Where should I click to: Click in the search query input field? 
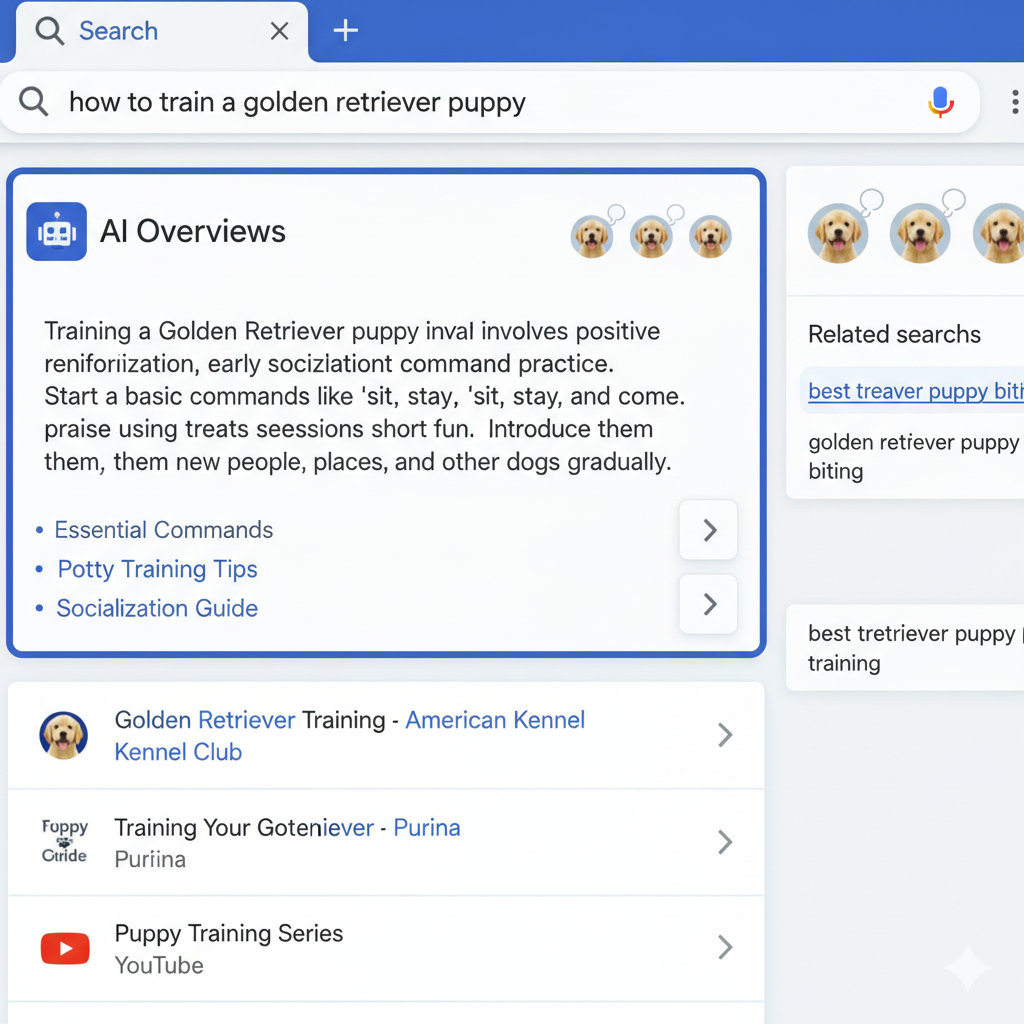click(x=490, y=103)
